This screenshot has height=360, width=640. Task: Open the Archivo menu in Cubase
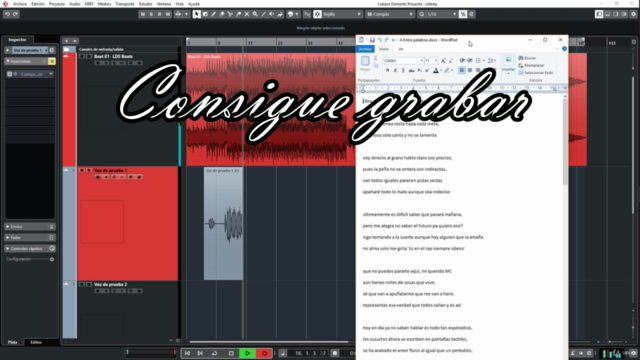[x=20, y=4]
